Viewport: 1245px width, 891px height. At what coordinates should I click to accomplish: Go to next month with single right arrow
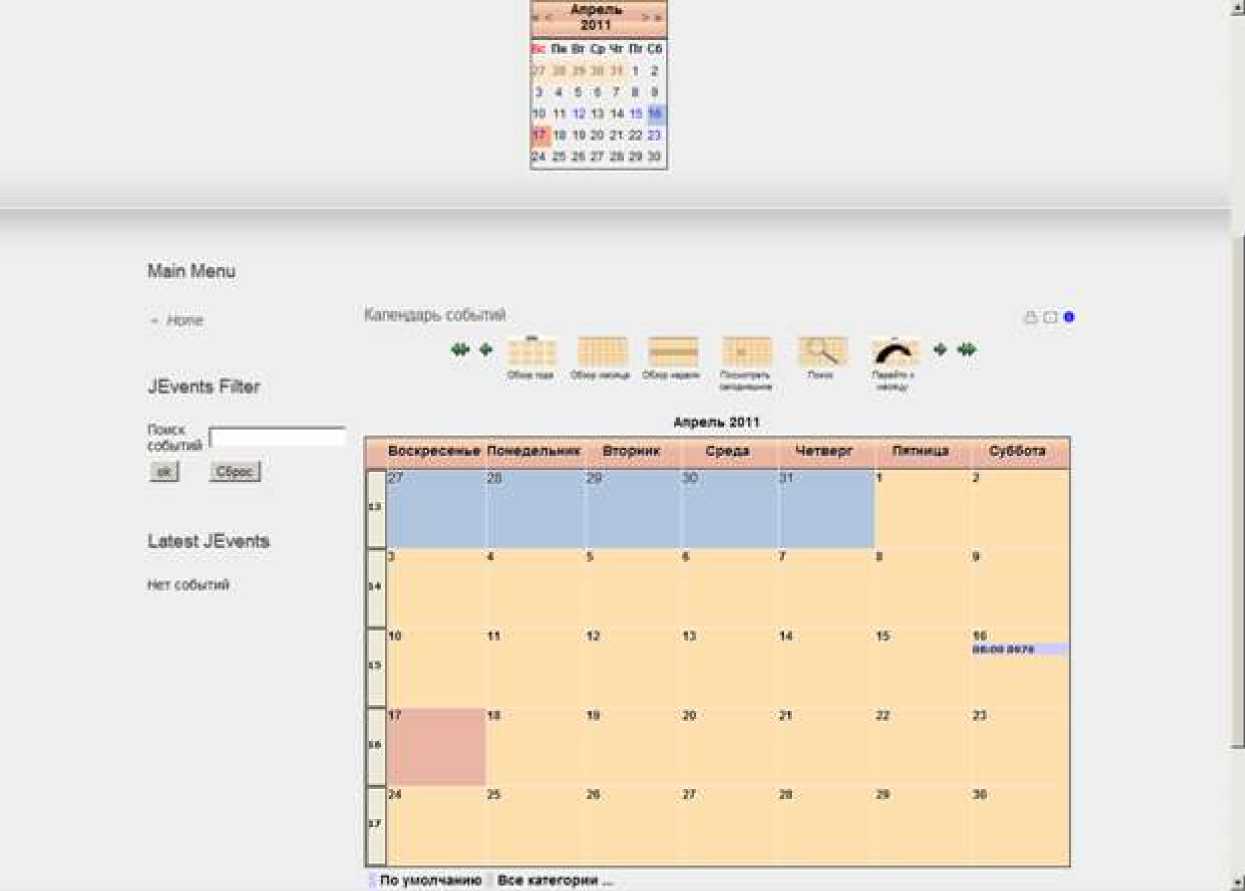[940, 349]
